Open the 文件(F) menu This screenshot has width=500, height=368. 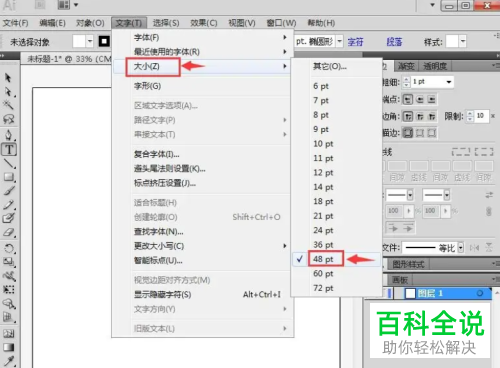[x=15, y=23]
